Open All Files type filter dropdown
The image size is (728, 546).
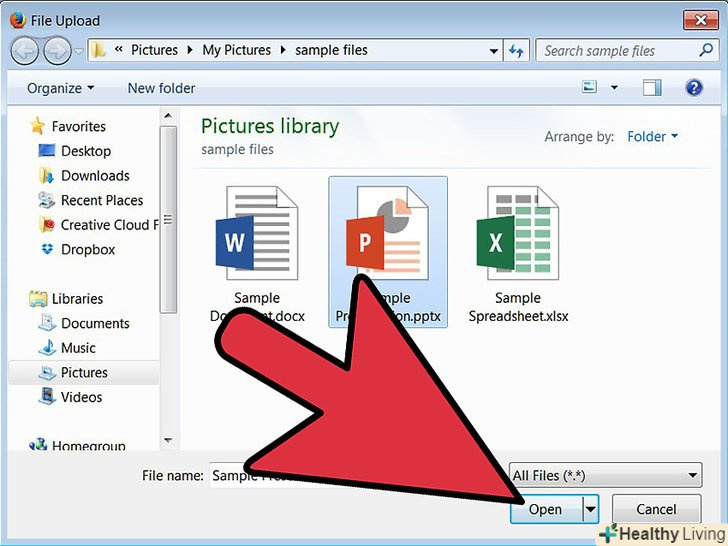coord(605,475)
